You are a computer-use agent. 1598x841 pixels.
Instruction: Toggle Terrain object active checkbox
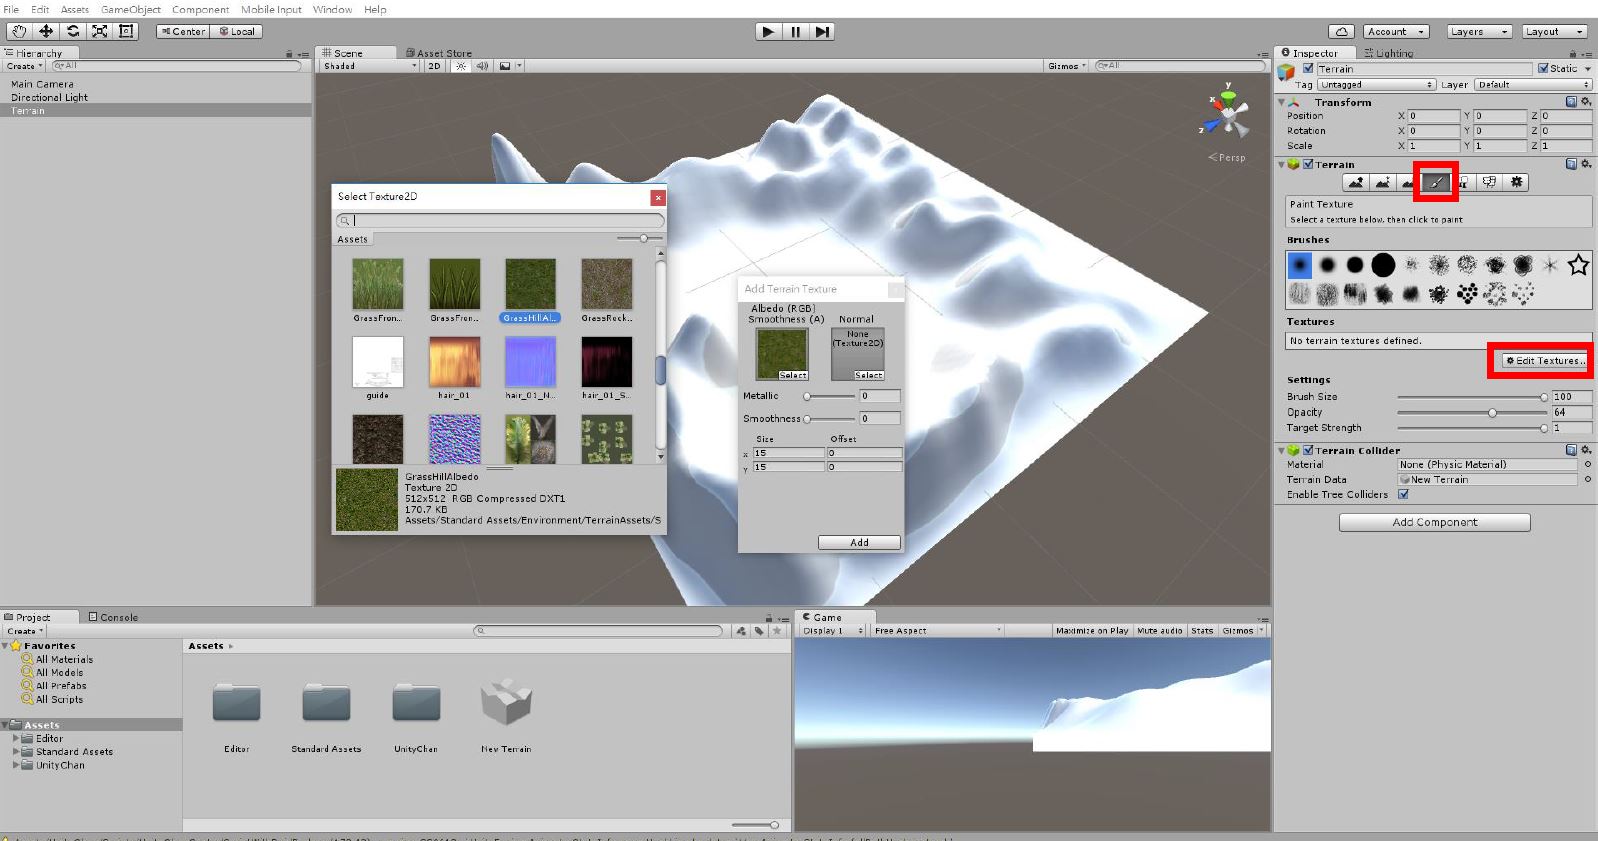pyautogui.click(x=1308, y=69)
